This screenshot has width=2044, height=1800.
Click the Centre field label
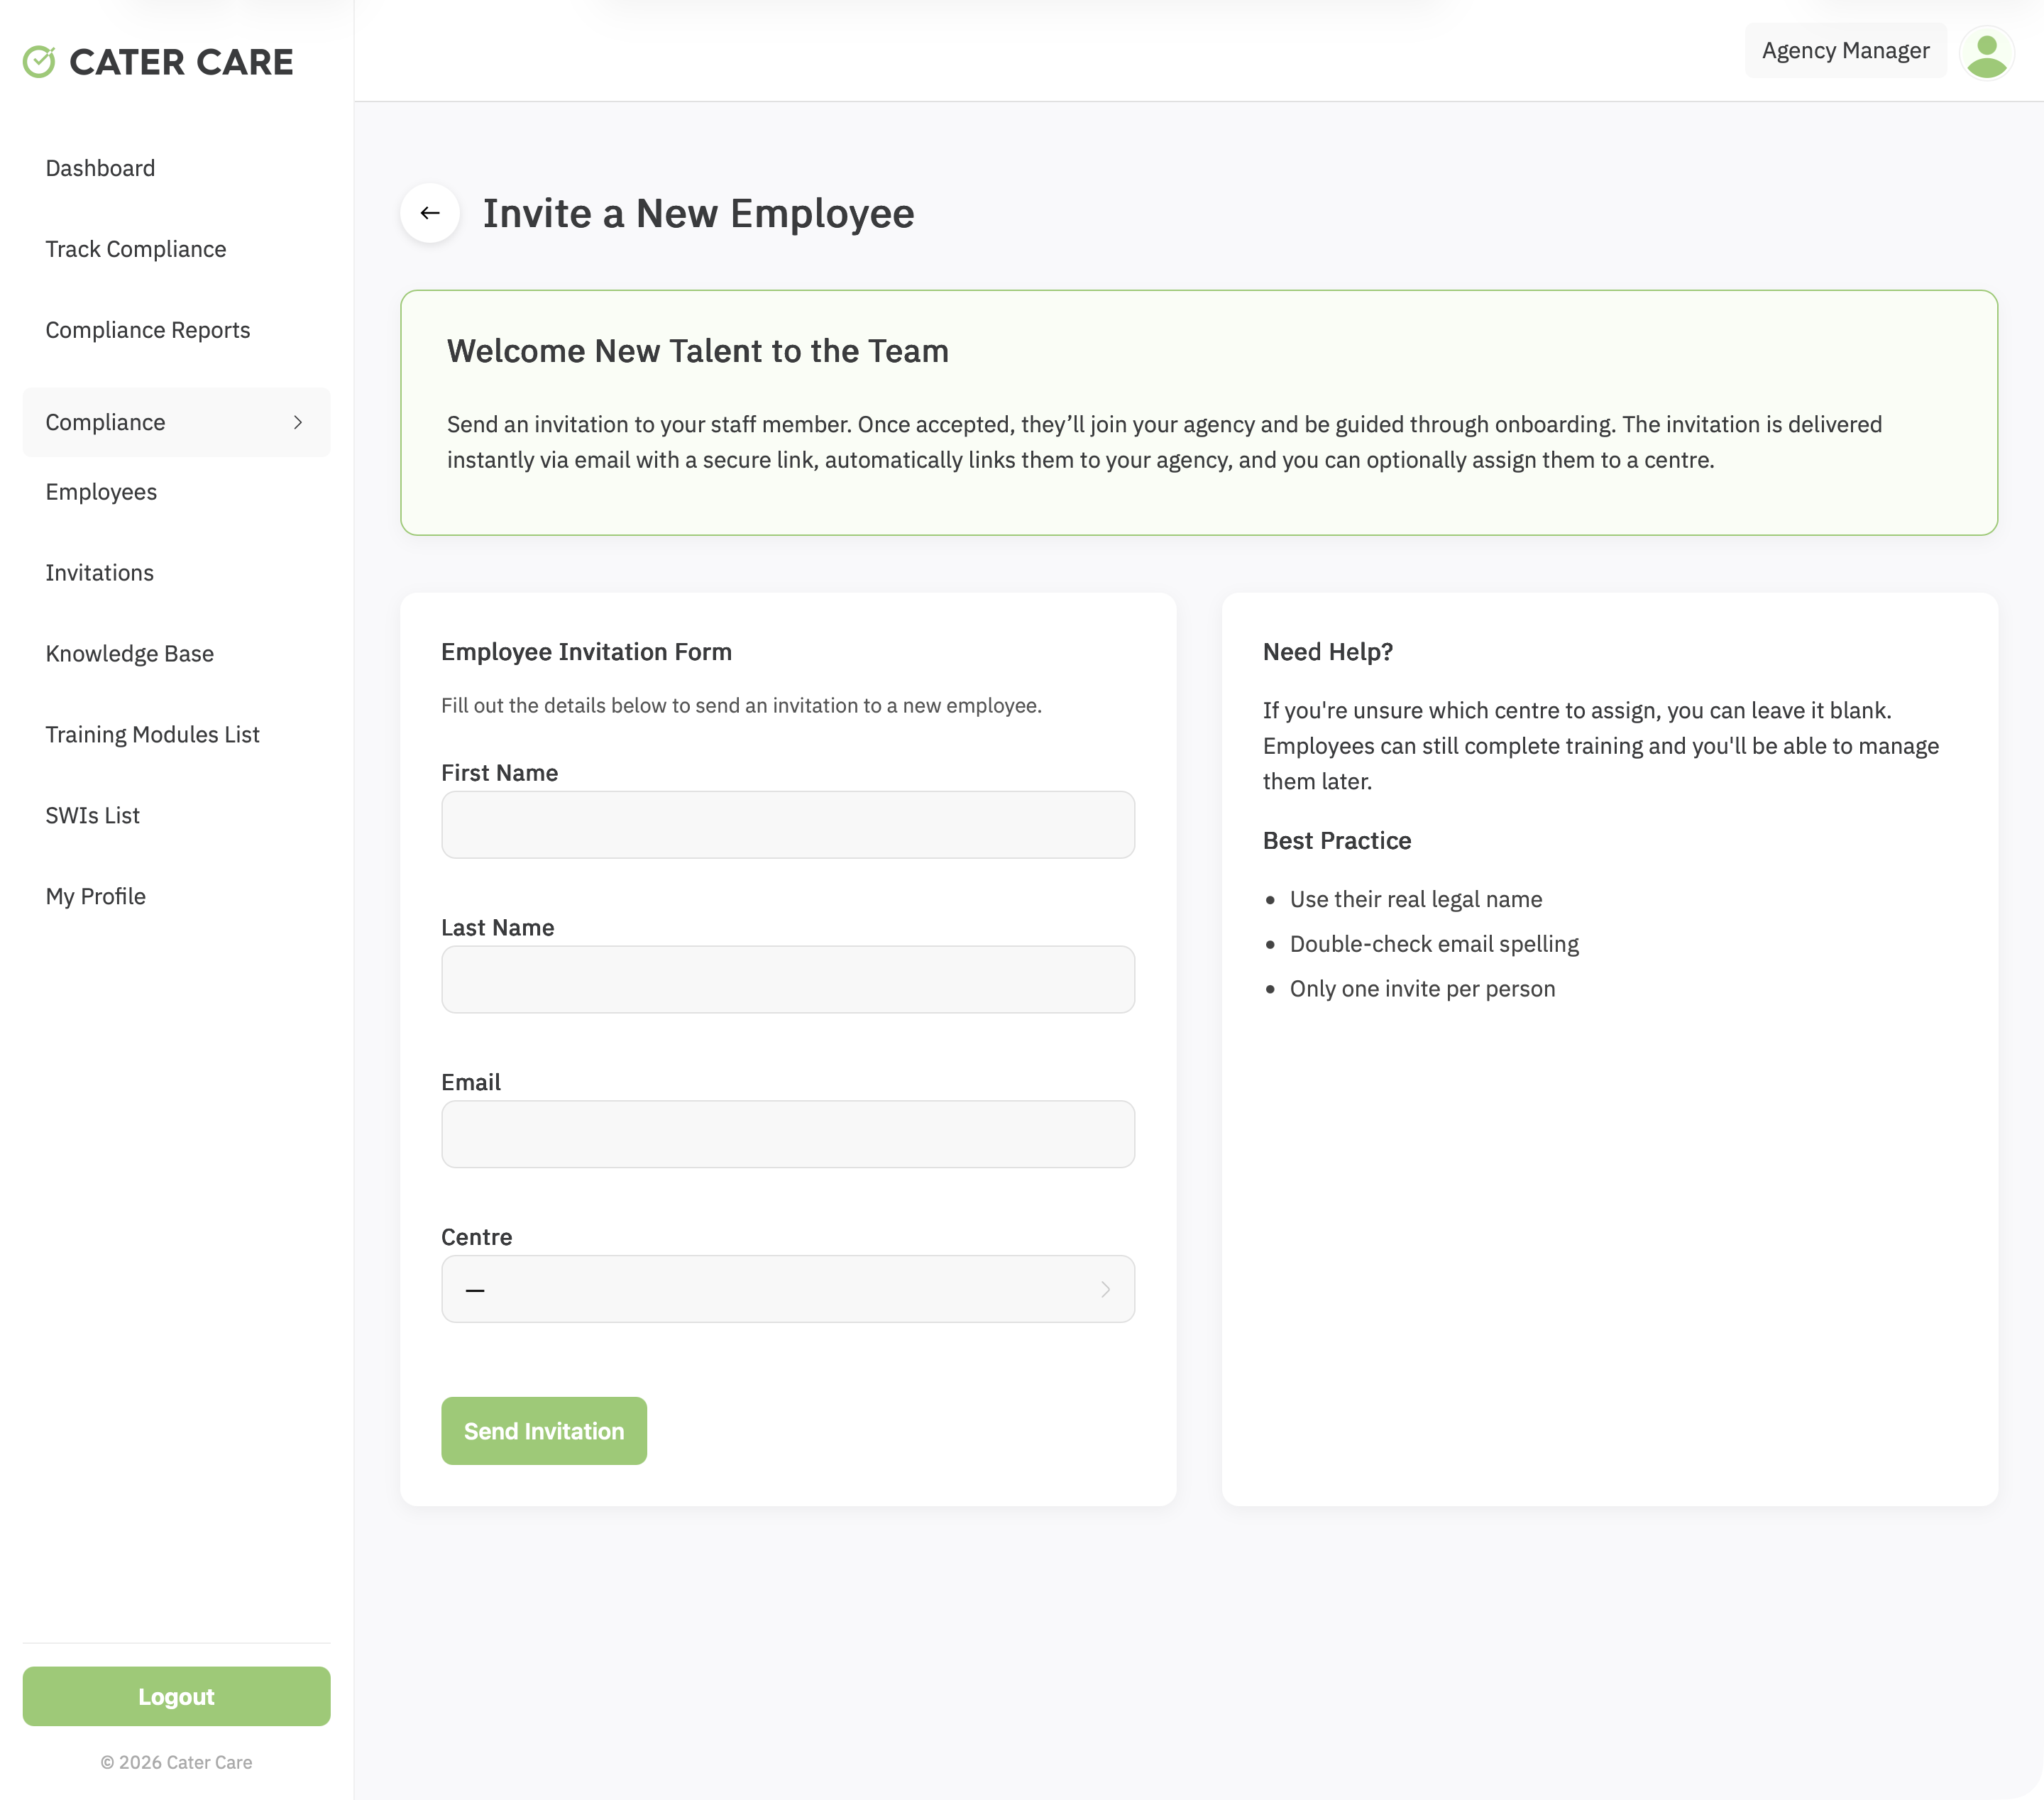coord(476,1237)
